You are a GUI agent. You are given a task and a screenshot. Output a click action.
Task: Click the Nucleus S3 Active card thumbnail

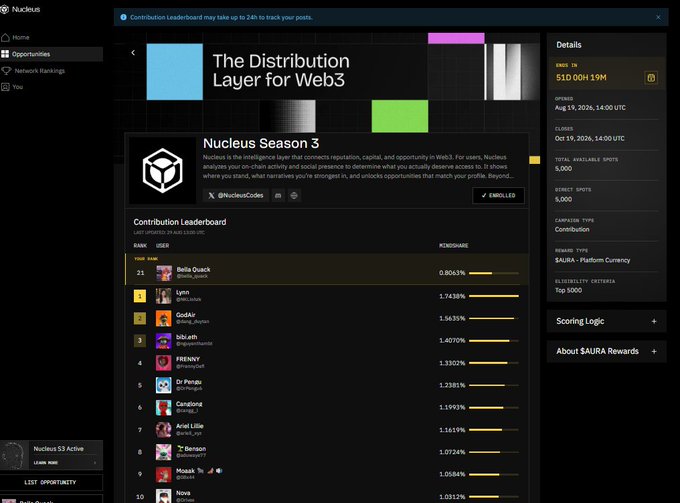[13, 455]
